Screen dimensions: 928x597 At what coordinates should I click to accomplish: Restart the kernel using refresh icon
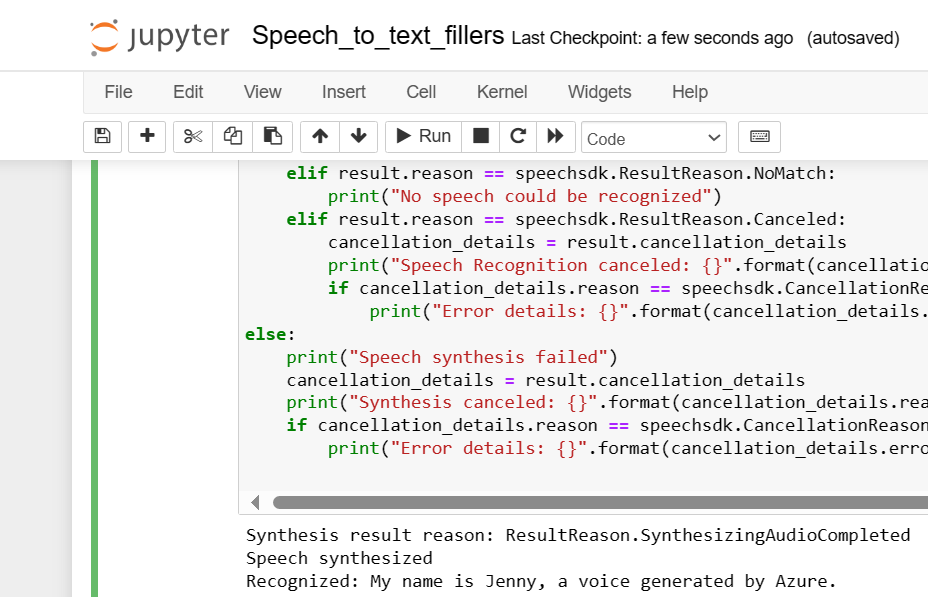518,137
